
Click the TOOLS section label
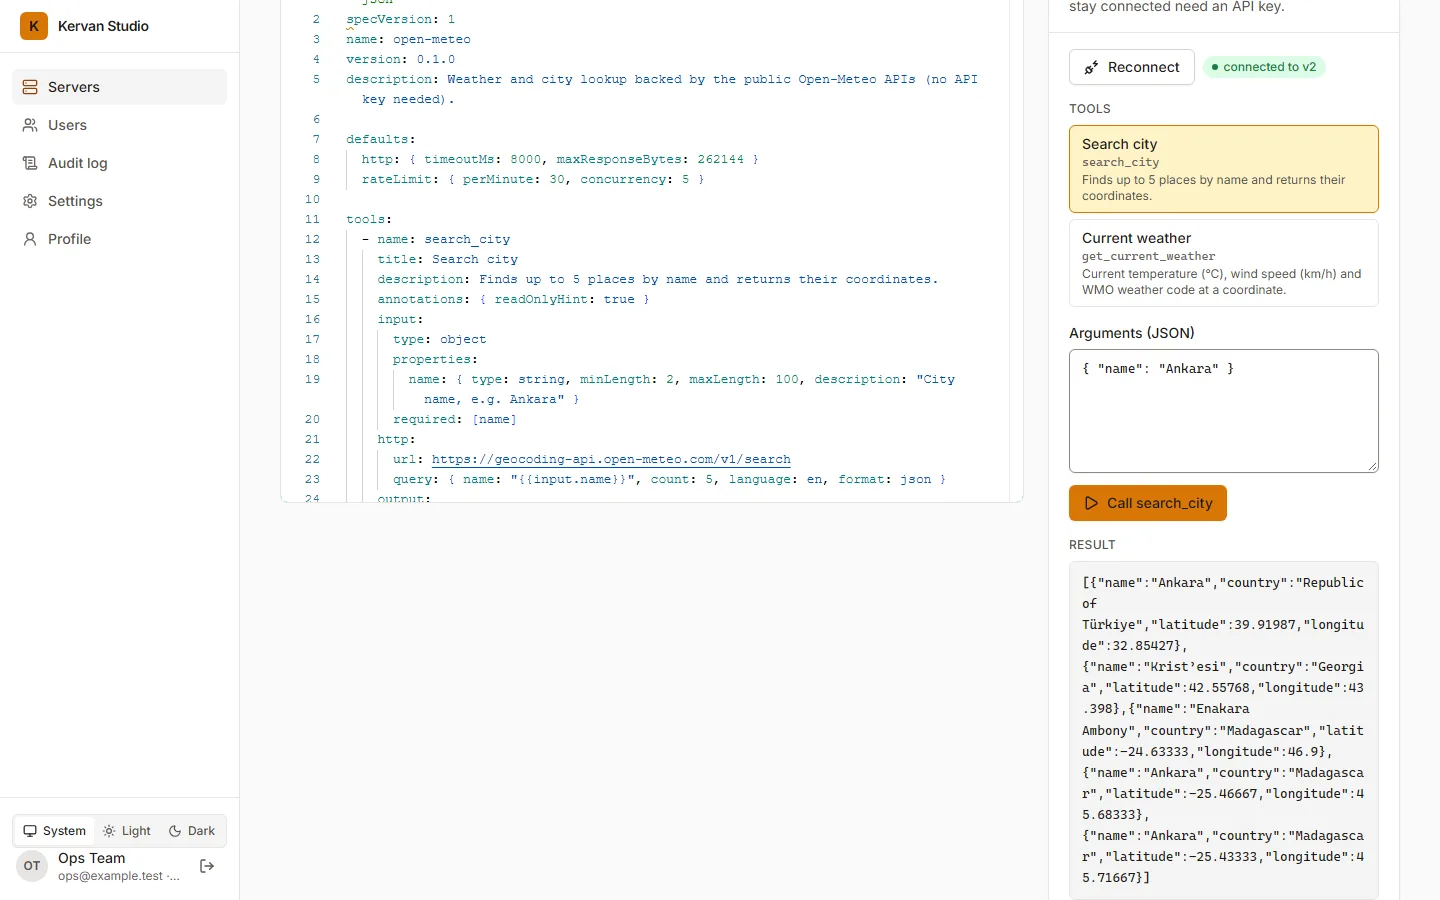point(1090,109)
